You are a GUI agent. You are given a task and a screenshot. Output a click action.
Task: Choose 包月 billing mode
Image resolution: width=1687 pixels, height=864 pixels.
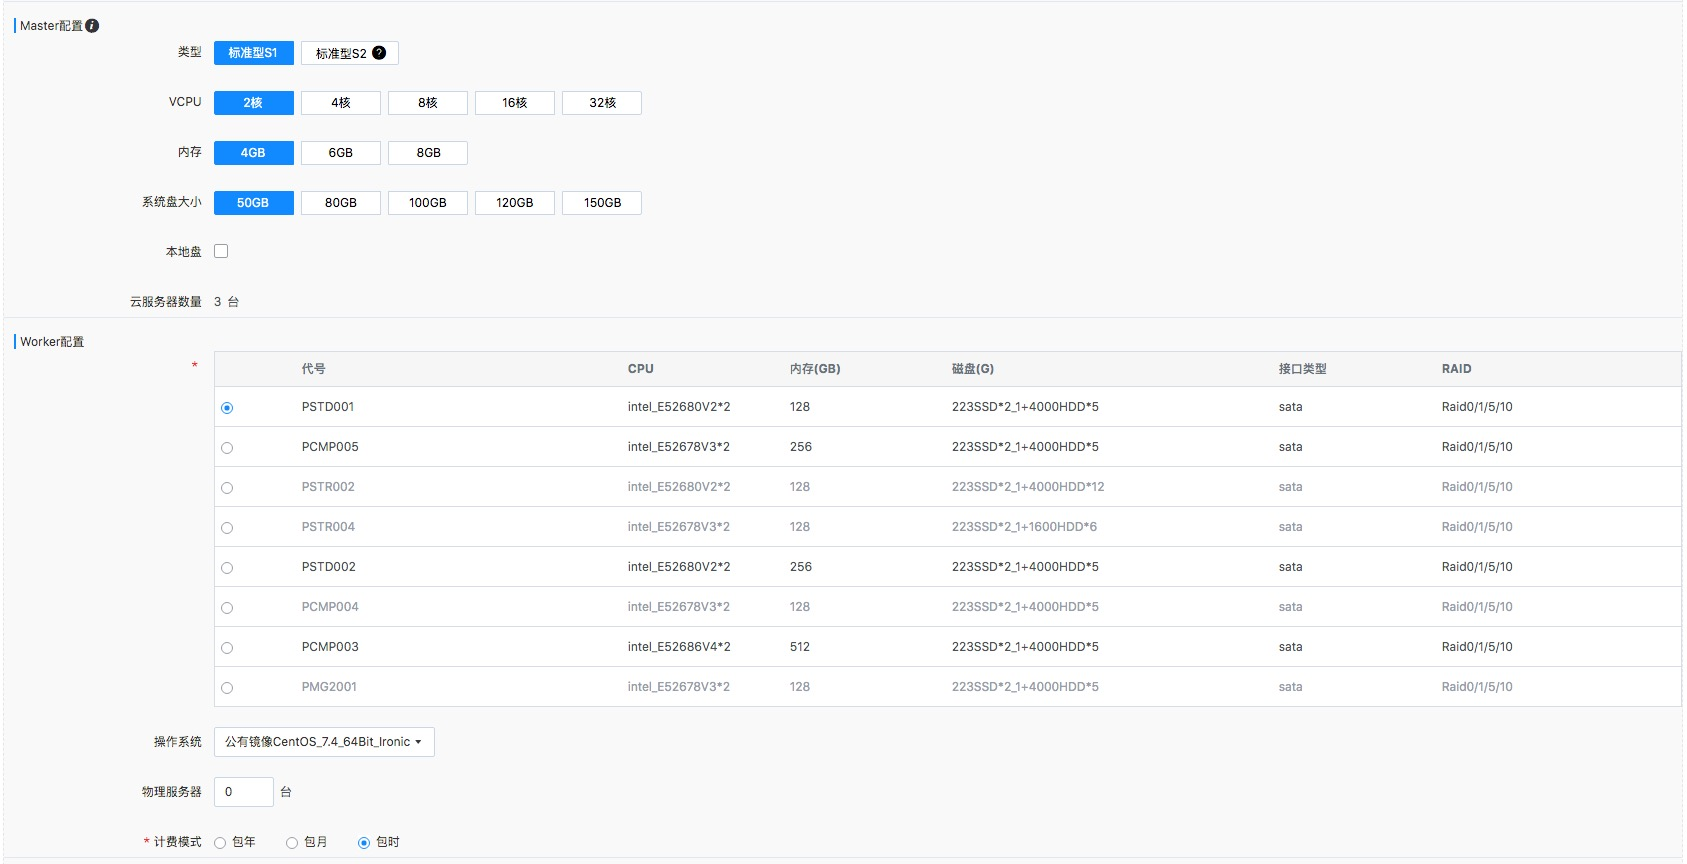292,843
